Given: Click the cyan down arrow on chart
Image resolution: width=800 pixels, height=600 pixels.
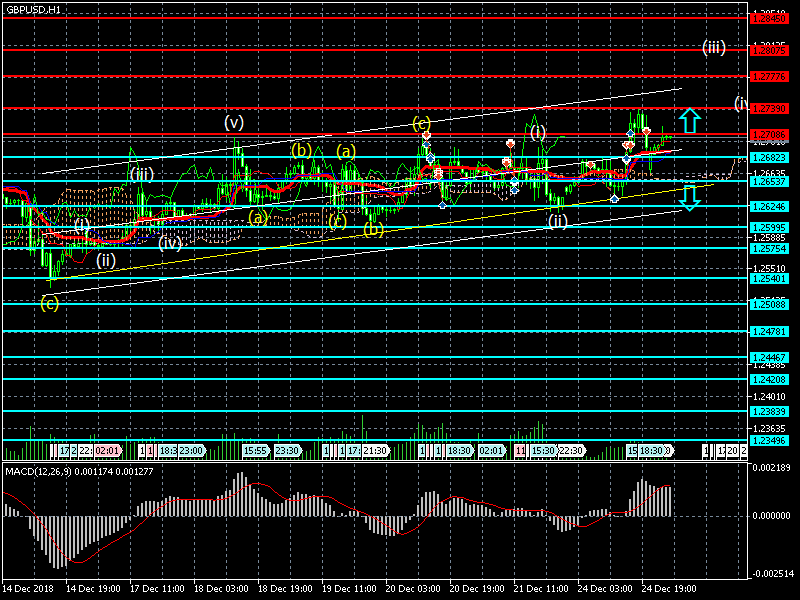Looking at the screenshot, I should [x=689, y=198].
